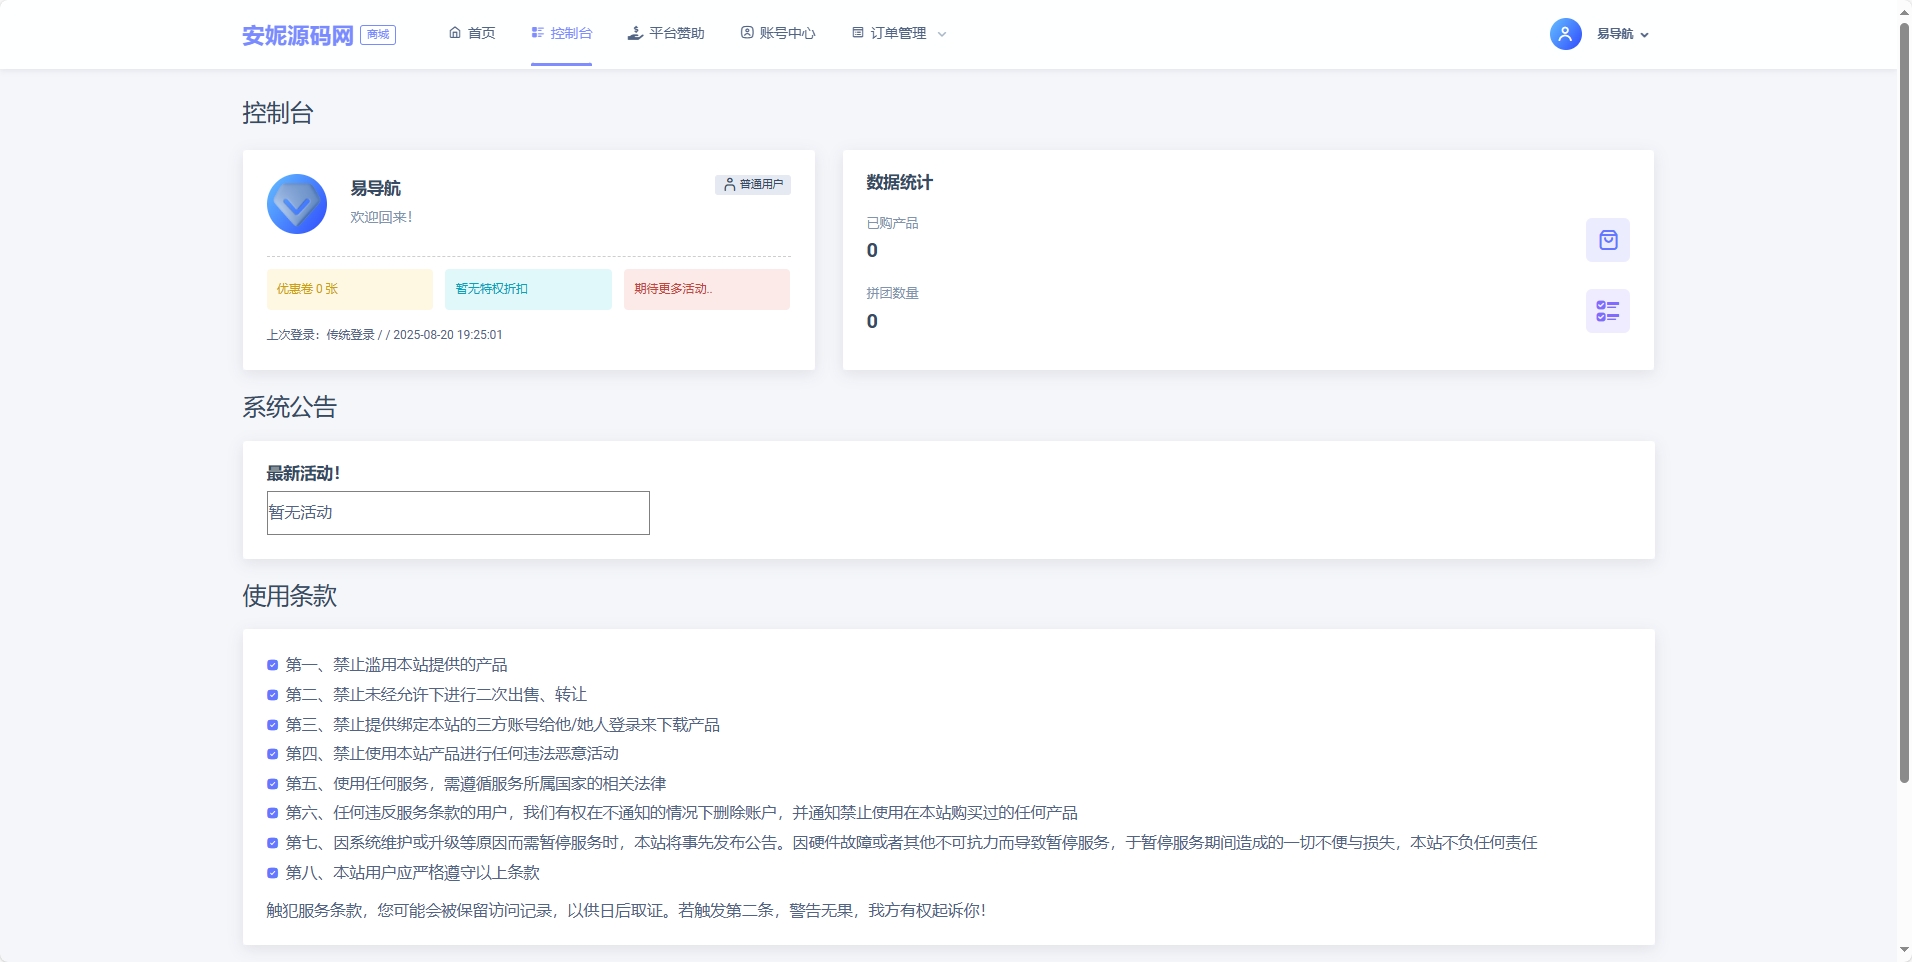The width and height of the screenshot is (1912, 962).
Task: Click the 暂无活动 announcement text box
Action: point(457,512)
